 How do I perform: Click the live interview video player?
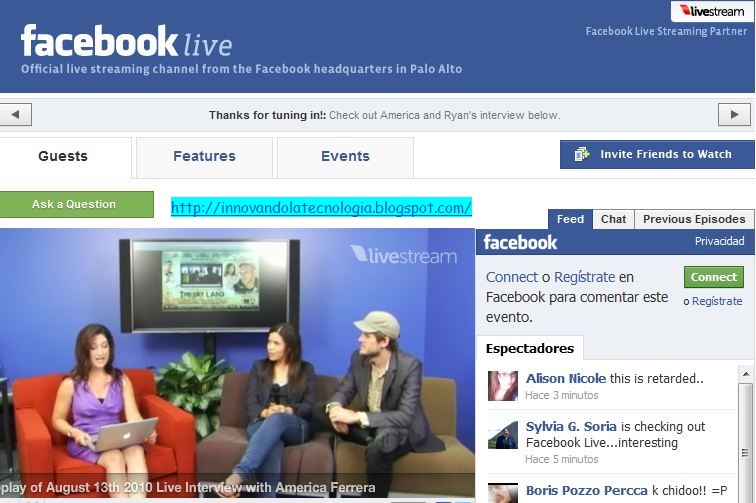[x=237, y=363]
